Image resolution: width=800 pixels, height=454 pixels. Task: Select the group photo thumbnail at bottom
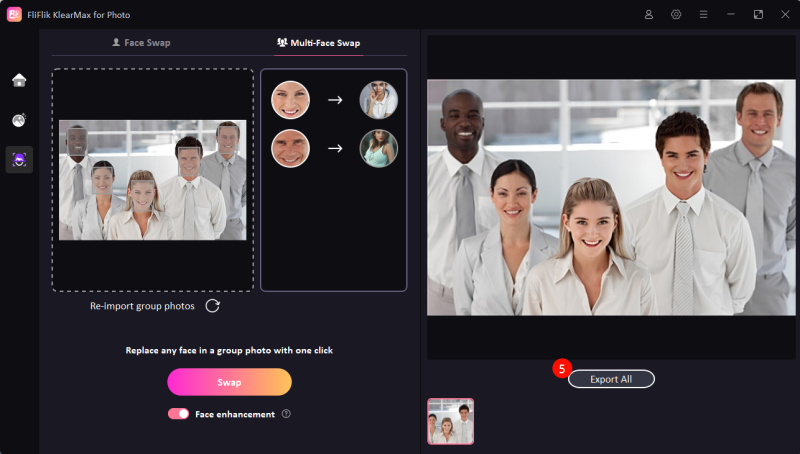(x=451, y=421)
